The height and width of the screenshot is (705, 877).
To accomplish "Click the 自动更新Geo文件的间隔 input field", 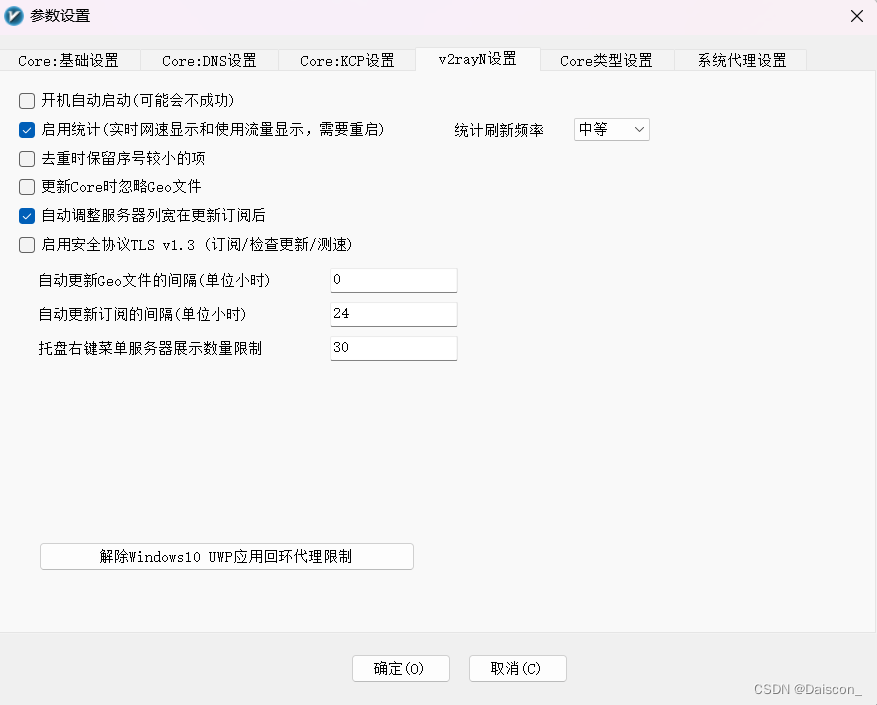I will pyautogui.click(x=394, y=280).
